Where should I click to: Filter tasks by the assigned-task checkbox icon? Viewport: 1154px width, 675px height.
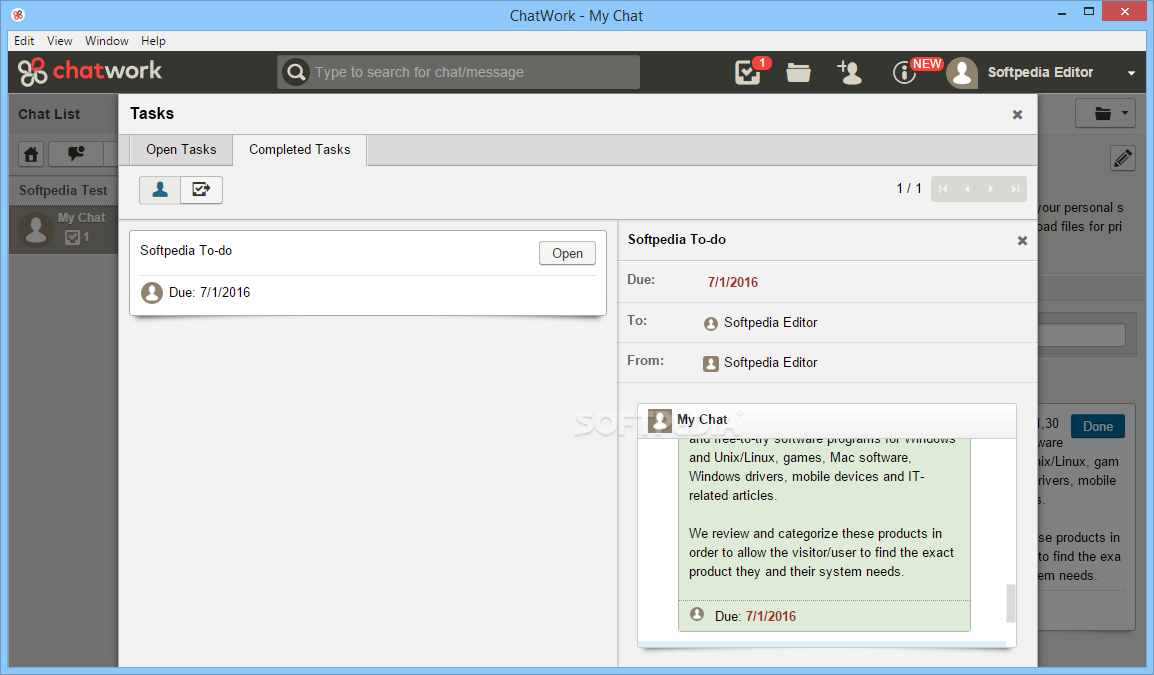(201, 190)
